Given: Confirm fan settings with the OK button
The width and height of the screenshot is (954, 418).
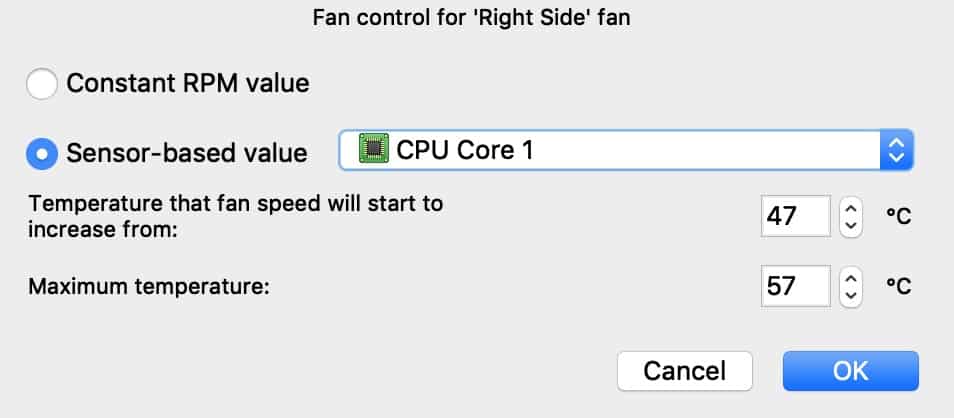Looking at the screenshot, I should coord(851,371).
